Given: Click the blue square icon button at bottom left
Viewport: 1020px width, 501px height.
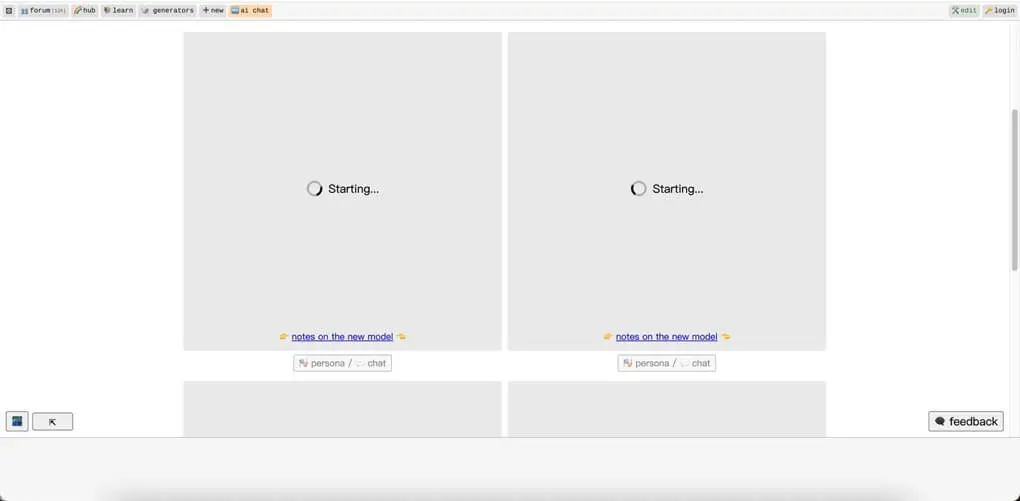Looking at the screenshot, I should pyautogui.click(x=17, y=422).
